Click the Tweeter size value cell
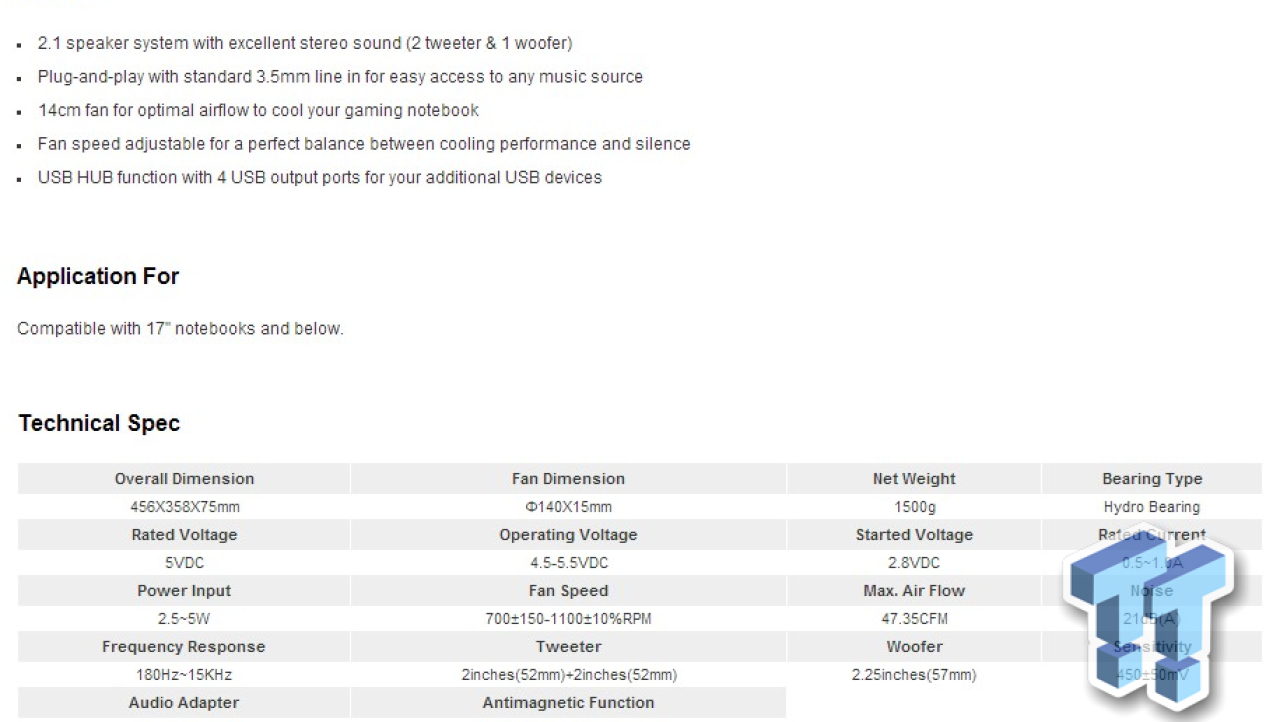The image size is (1280, 722). (568, 675)
